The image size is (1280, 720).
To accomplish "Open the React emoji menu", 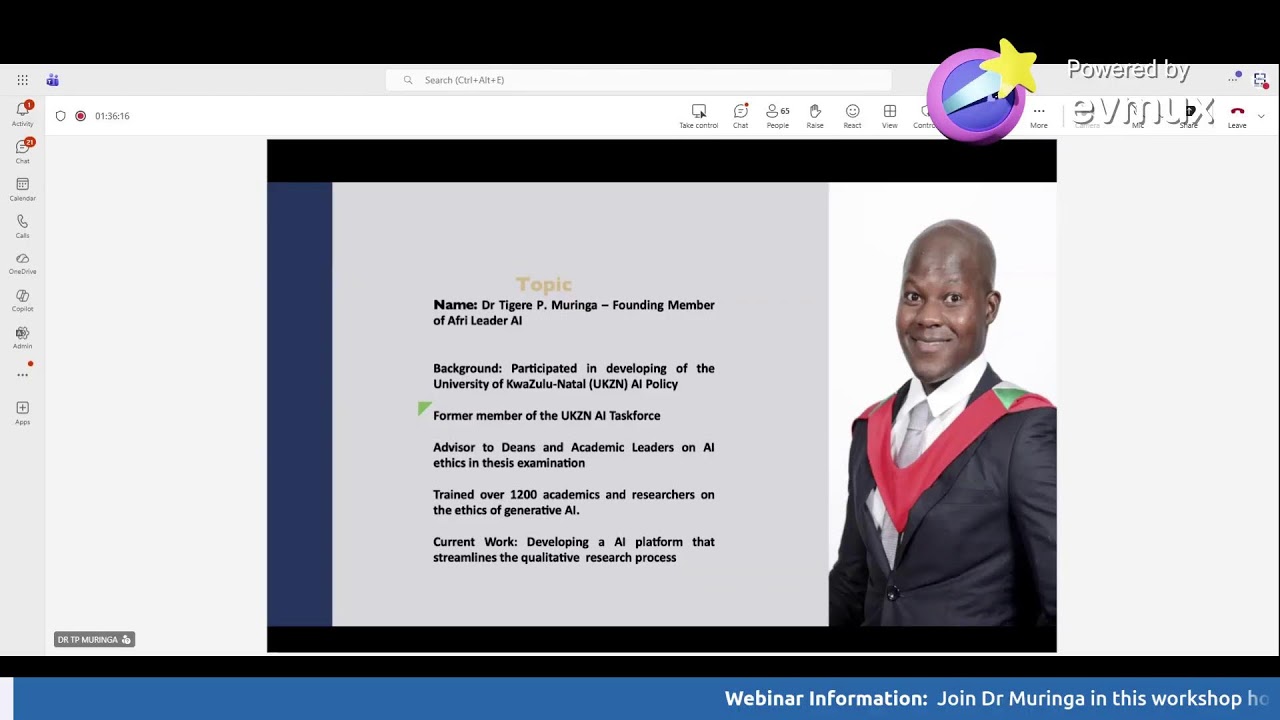I will click(x=852, y=116).
